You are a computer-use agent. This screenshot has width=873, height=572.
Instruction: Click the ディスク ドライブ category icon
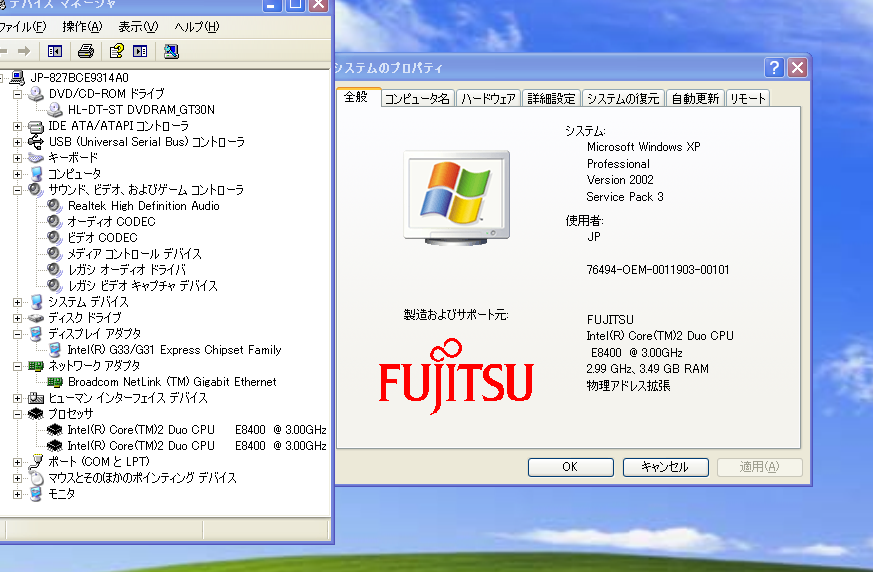point(36,318)
